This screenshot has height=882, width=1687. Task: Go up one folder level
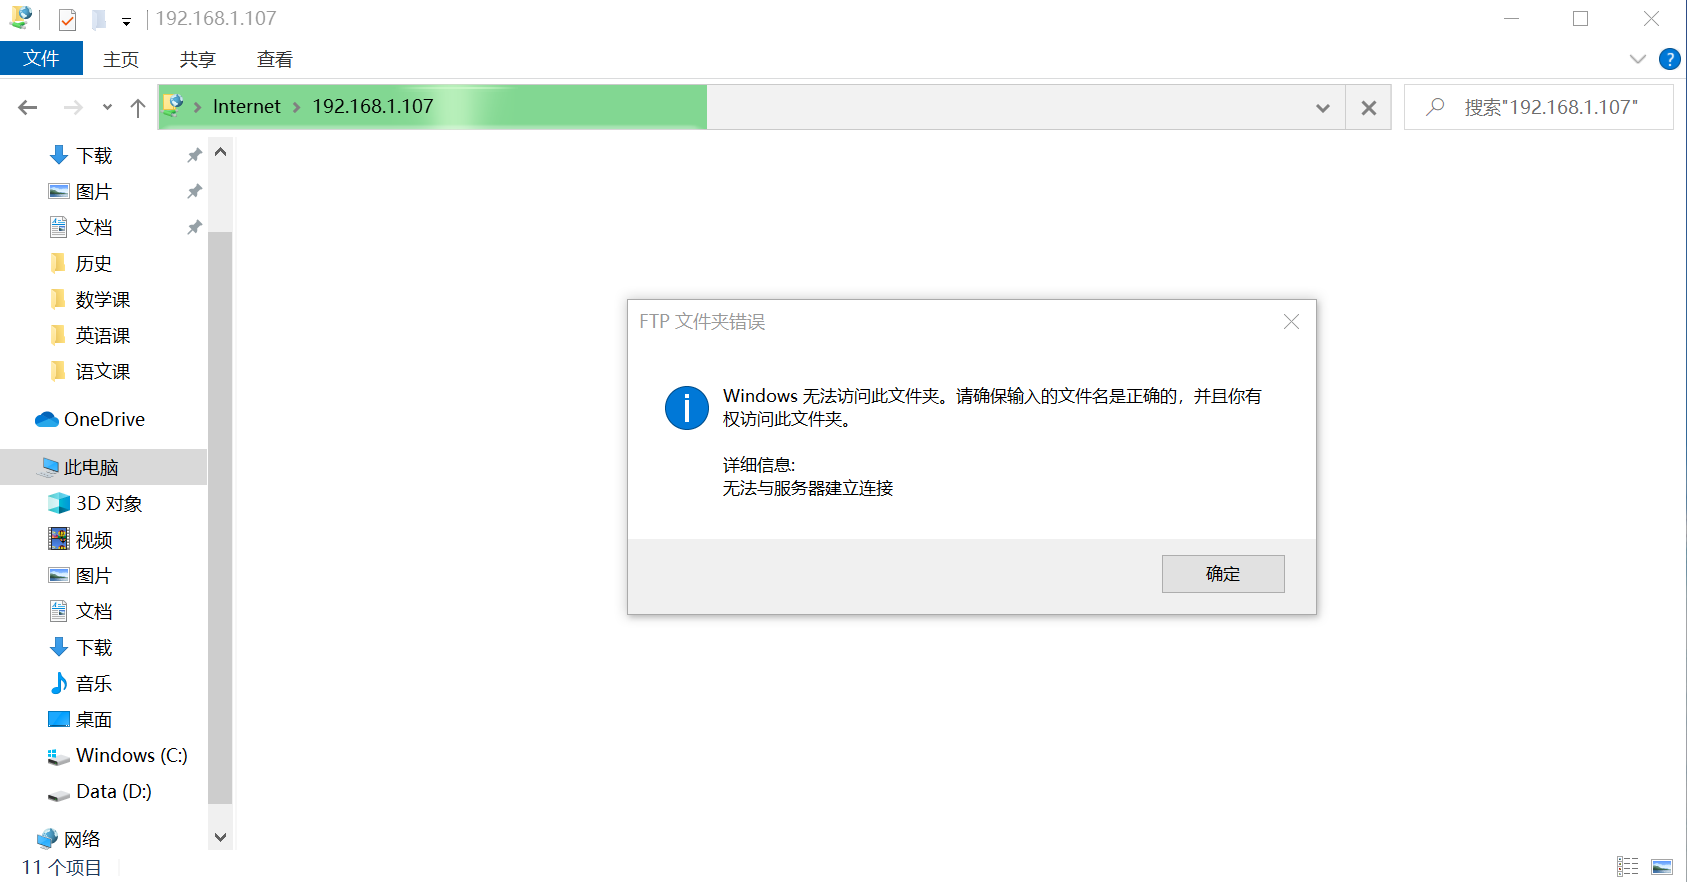[138, 107]
